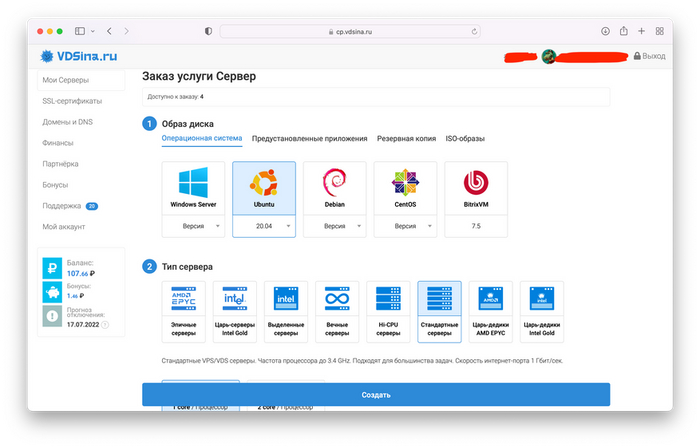Pick Стандартные серверы type

[439, 312]
